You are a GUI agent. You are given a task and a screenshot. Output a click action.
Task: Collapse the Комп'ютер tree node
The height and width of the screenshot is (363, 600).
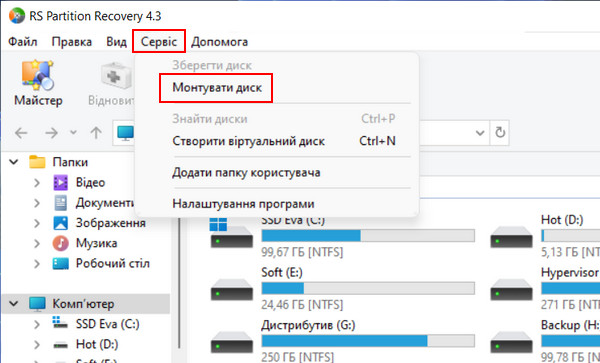pyautogui.click(x=14, y=304)
